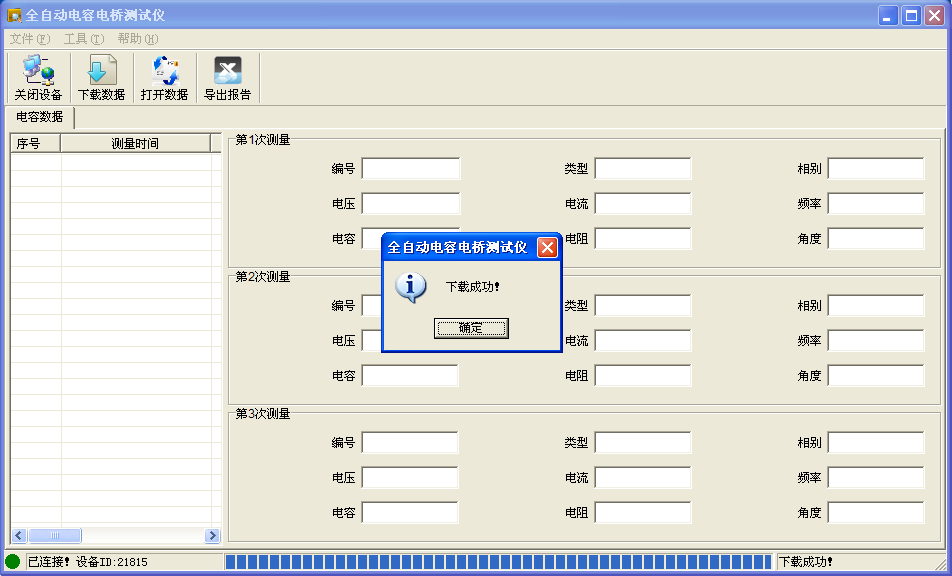Viewport: 952px width, 576px height.
Task: Click 第3次测量 类型 input field
Action: point(642,443)
